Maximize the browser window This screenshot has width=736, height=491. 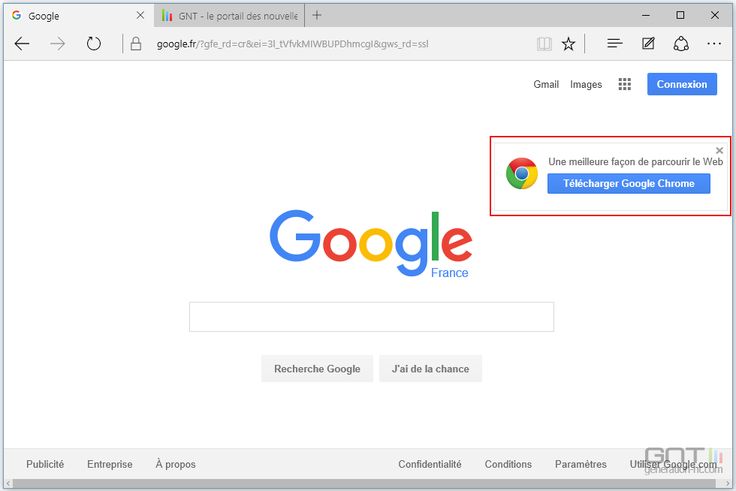pyautogui.click(x=680, y=15)
